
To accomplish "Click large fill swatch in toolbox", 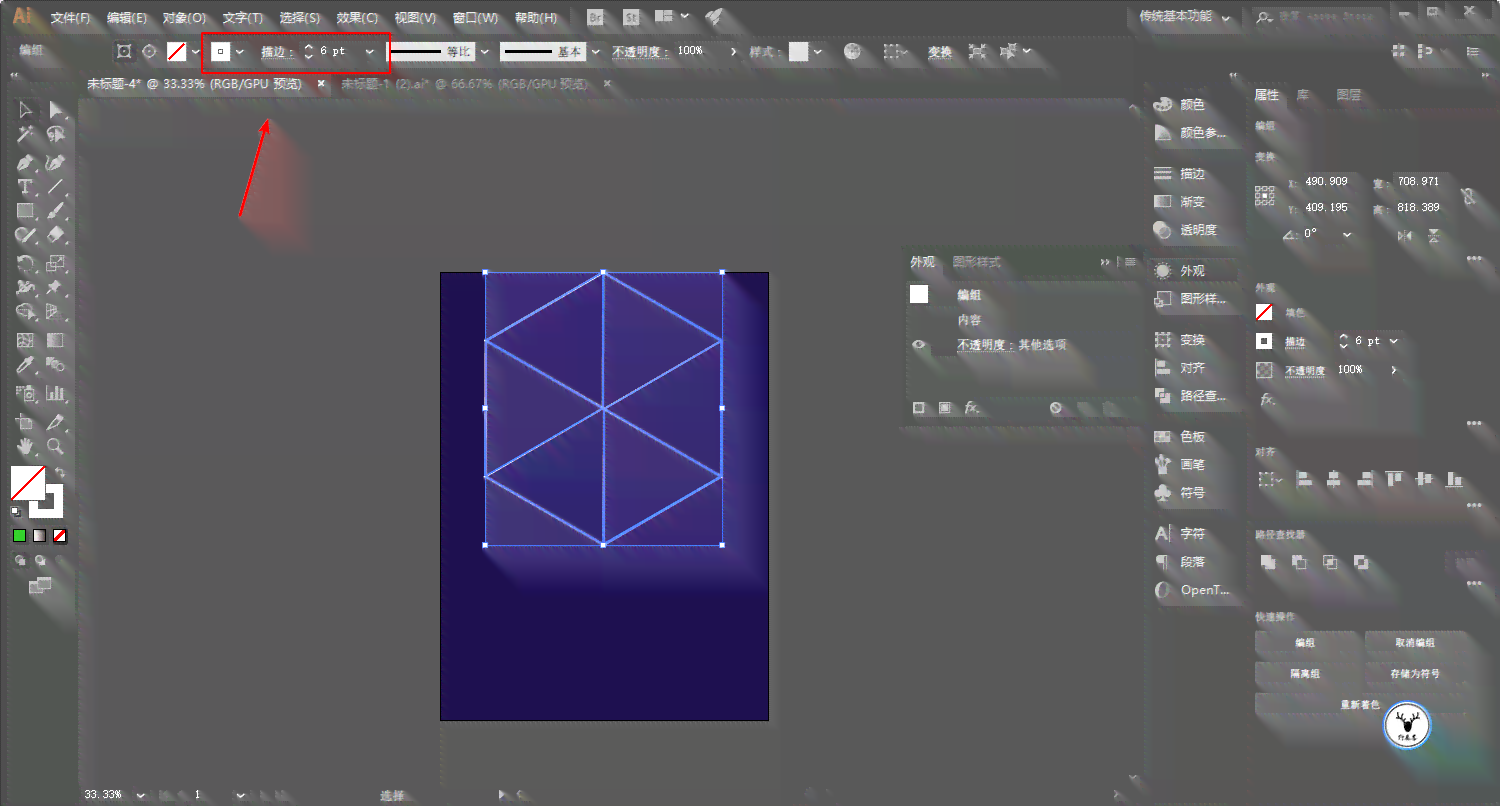I will [28, 483].
